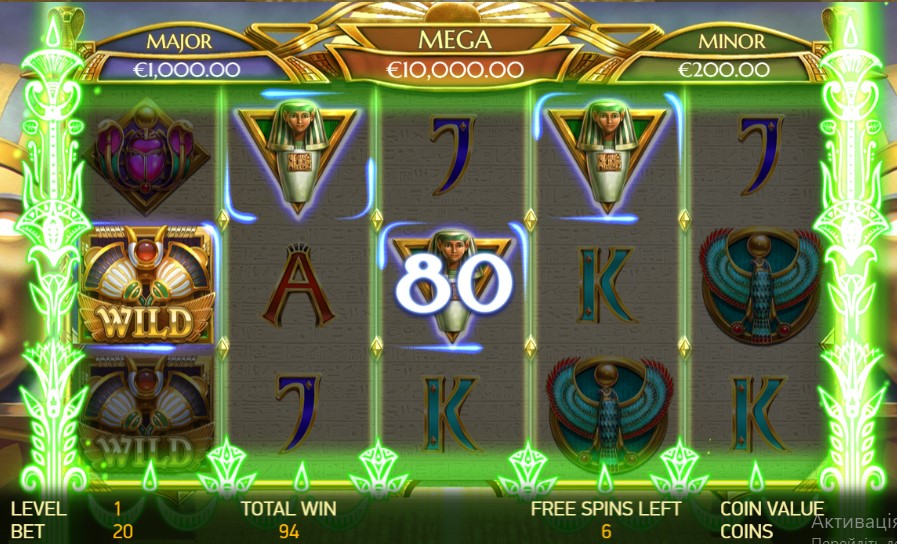The image size is (897, 544).
Task: Click the K at the bottom of reel five
Action: click(760, 413)
